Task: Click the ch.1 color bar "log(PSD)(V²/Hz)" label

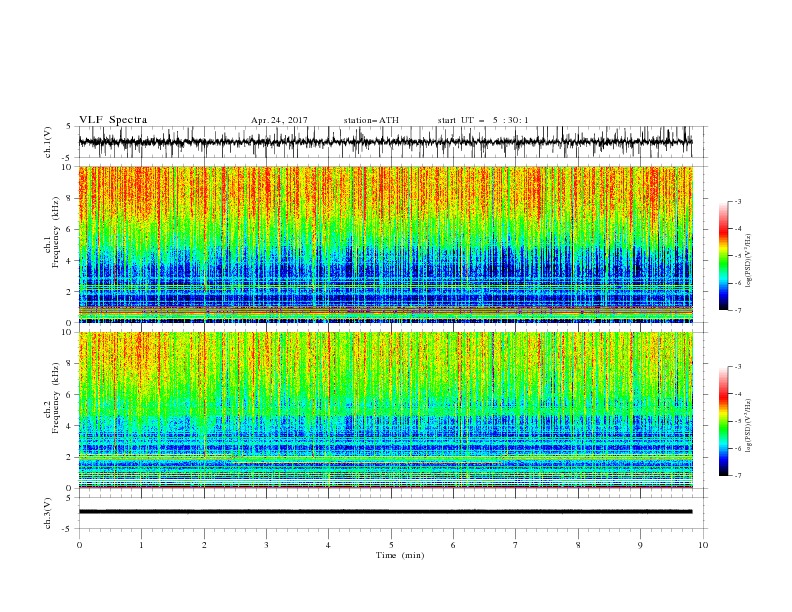Action: [749, 261]
